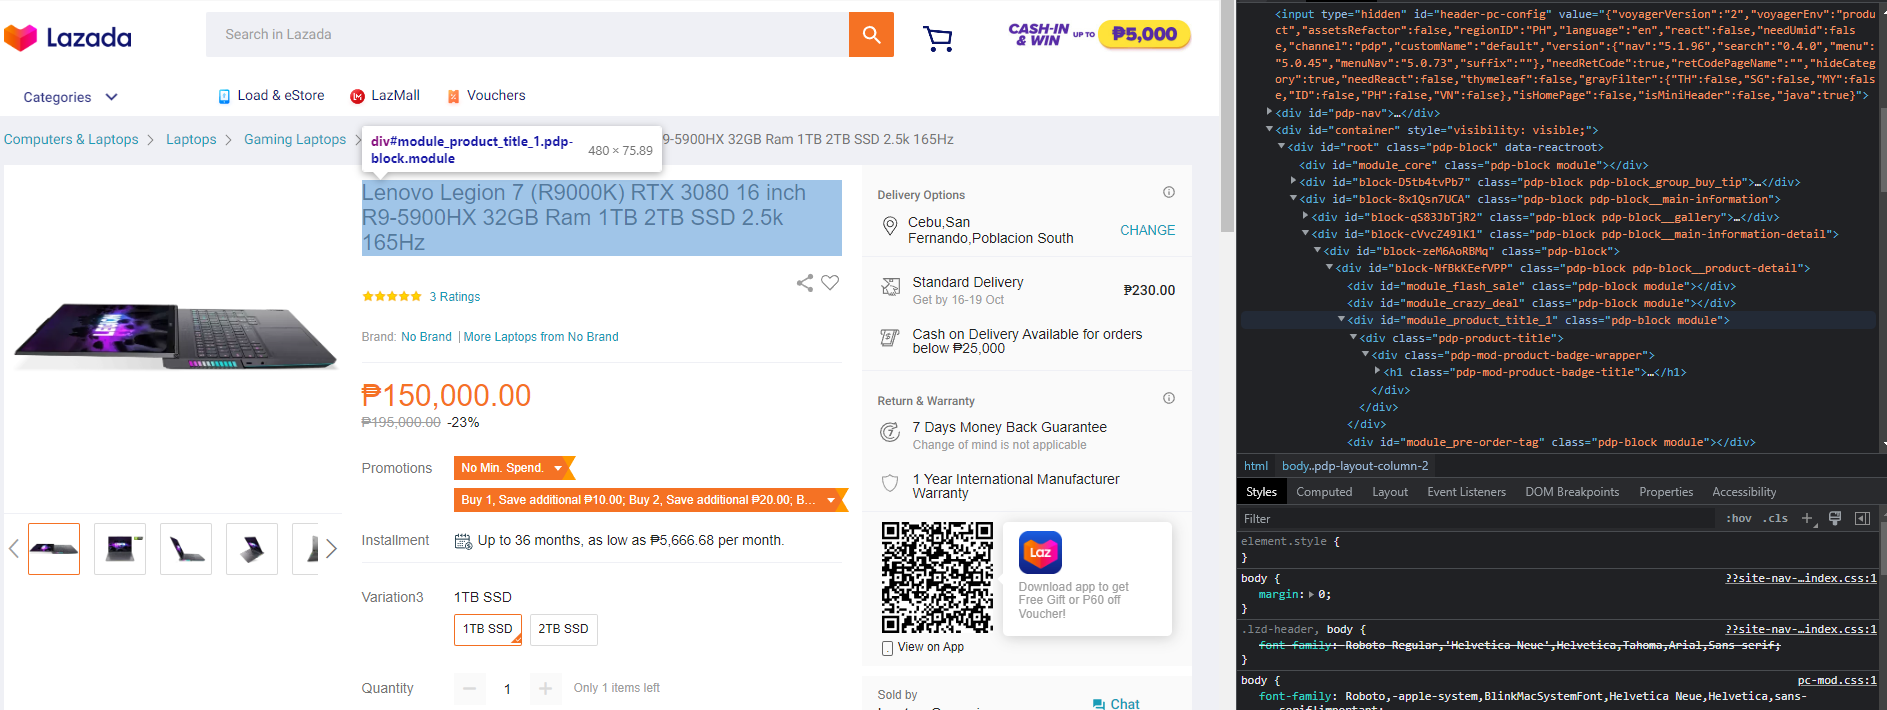Image resolution: width=1887 pixels, height=710 pixels.
Task: Switch to the Styles tab
Action: coord(1261,492)
